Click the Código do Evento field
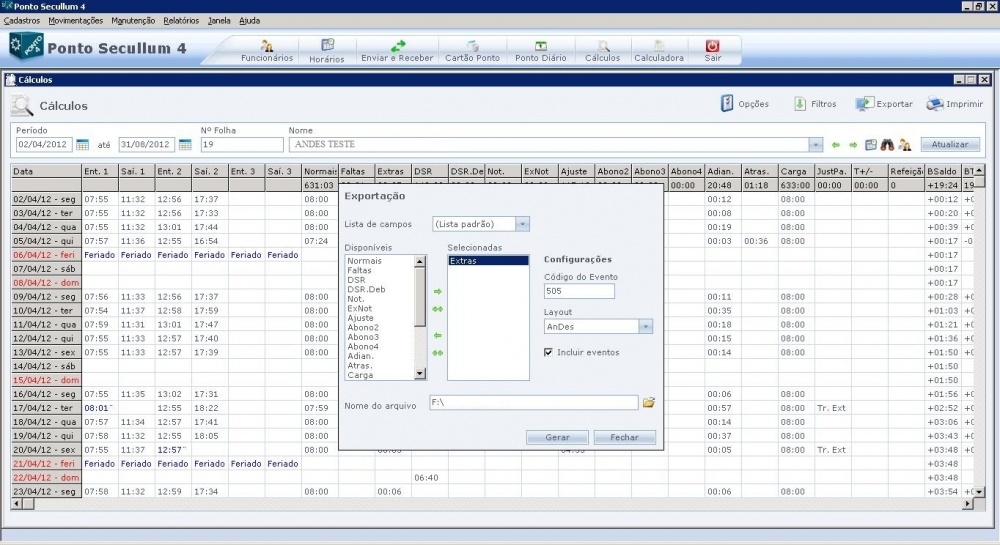Screen dimensions: 1000x545 pos(579,291)
